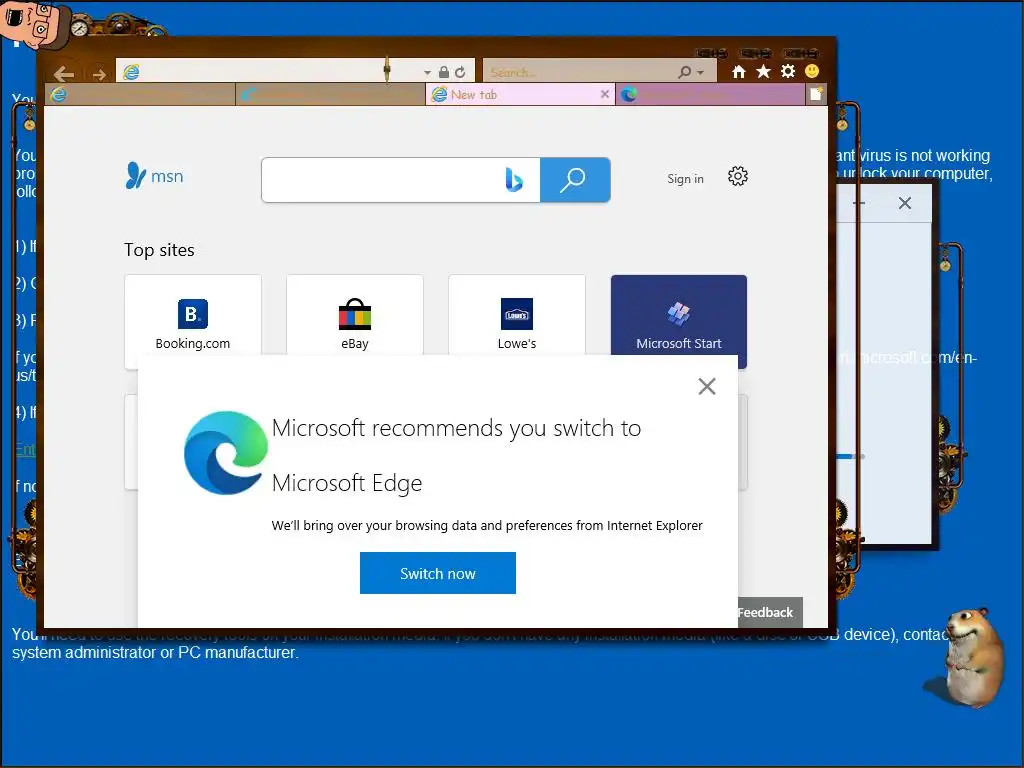Click the blue search magnifier button

pyautogui.click(x=575, y=180)
